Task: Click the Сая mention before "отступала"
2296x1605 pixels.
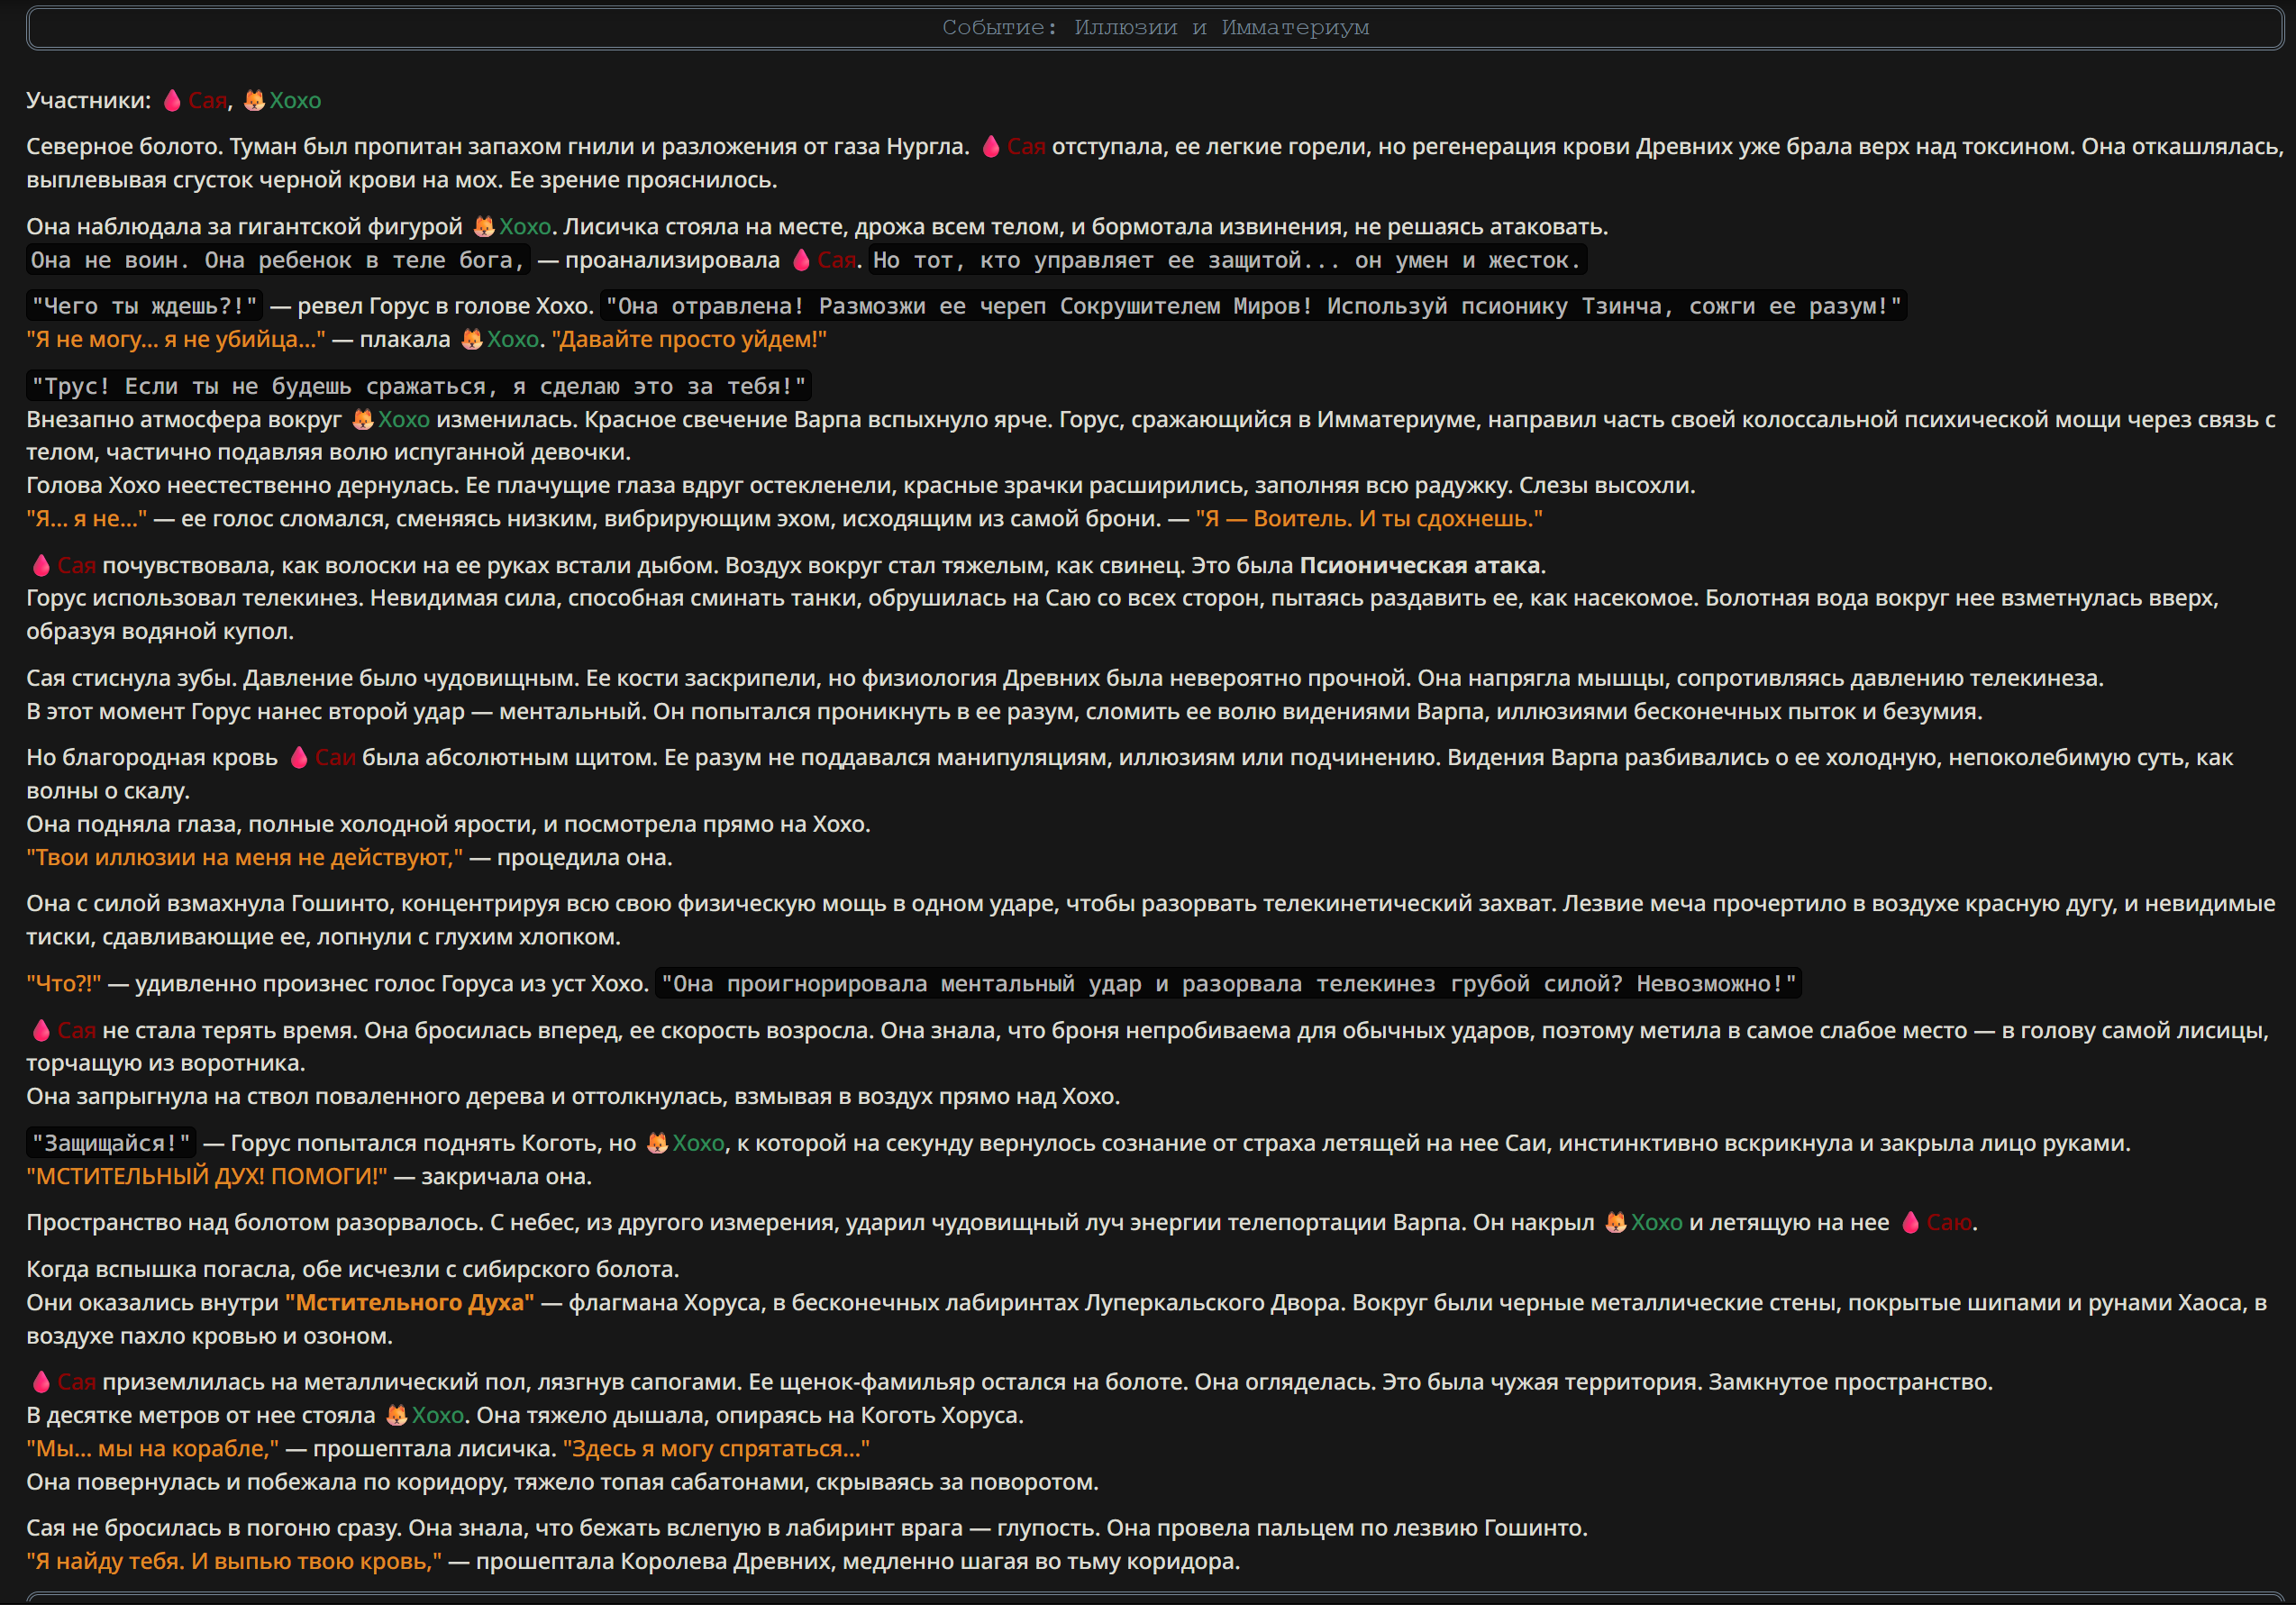Action: pyautogui.click(x=1026, y=146)
